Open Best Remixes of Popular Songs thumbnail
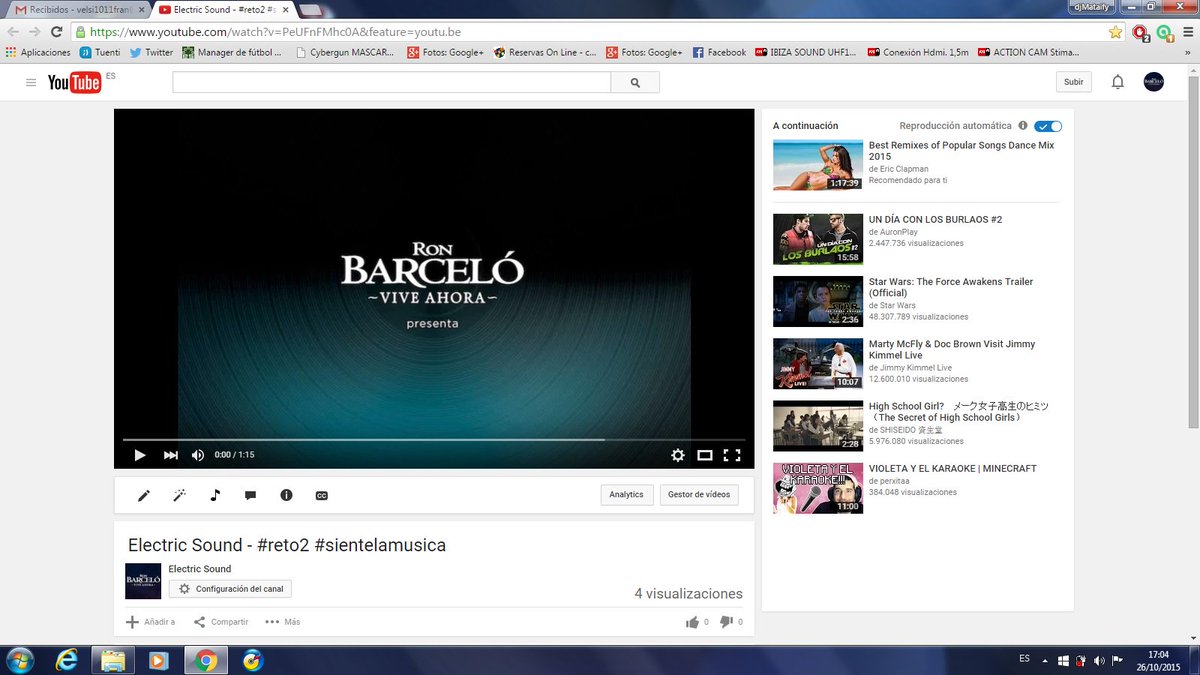The width and height of the screenshot is (1200, 675). [x=818, y=165]
